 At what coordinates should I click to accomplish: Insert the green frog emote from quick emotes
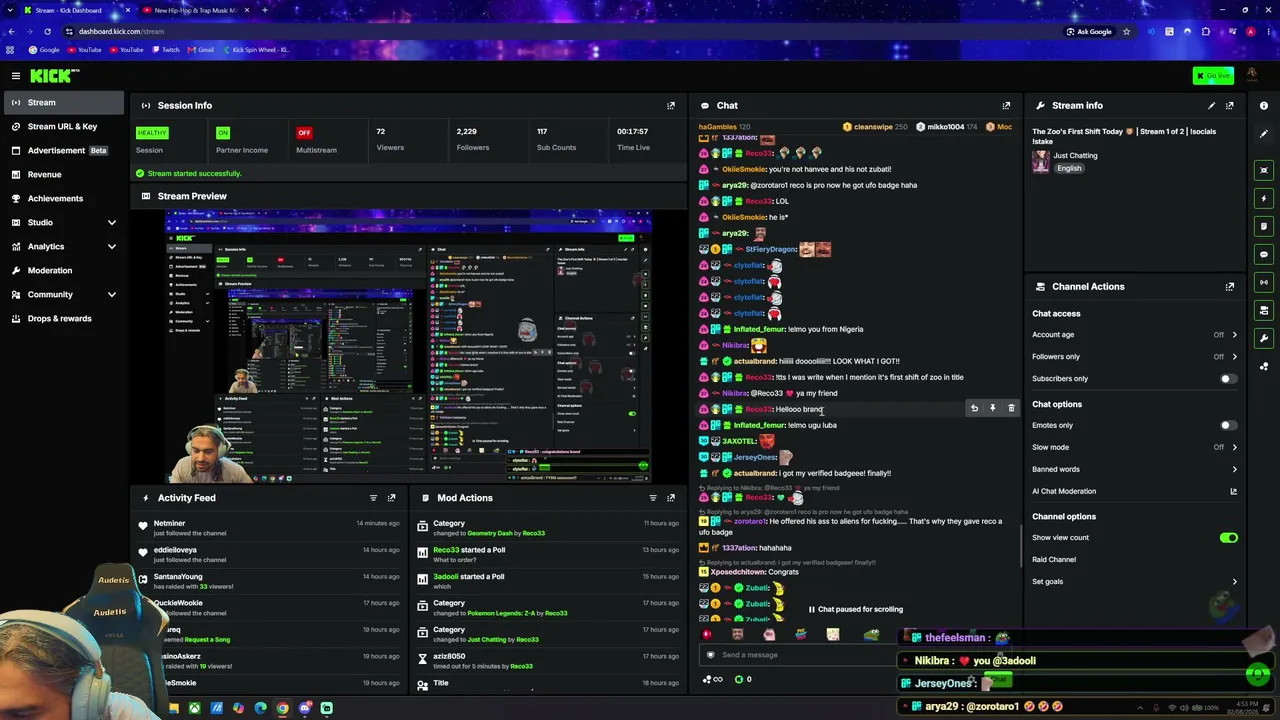[872, 634]
